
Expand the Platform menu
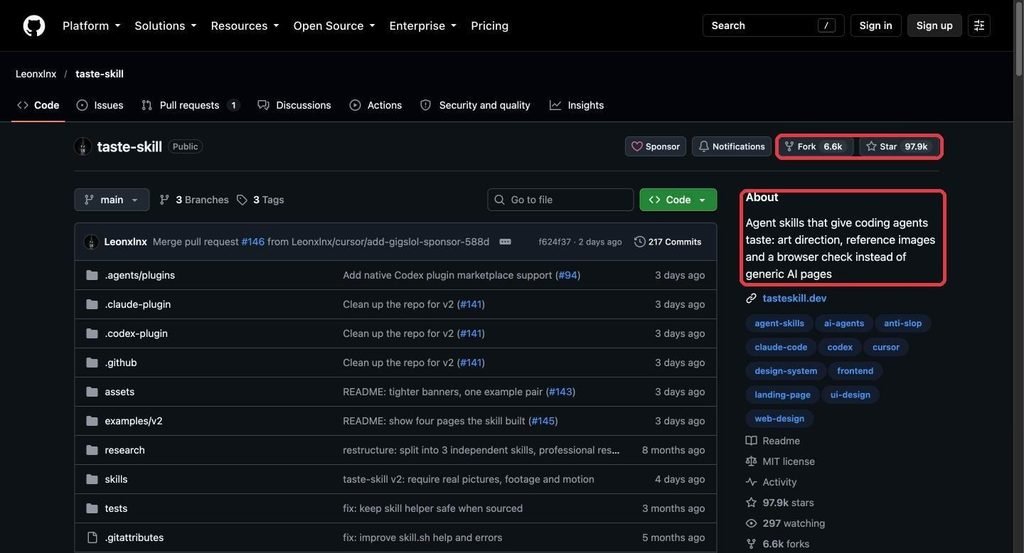[91, 25]
